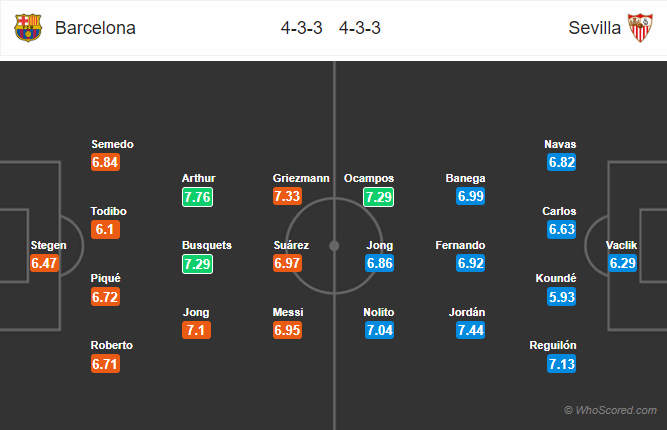
Task: Click the Messi player name
Action: (x=288, y=312)
